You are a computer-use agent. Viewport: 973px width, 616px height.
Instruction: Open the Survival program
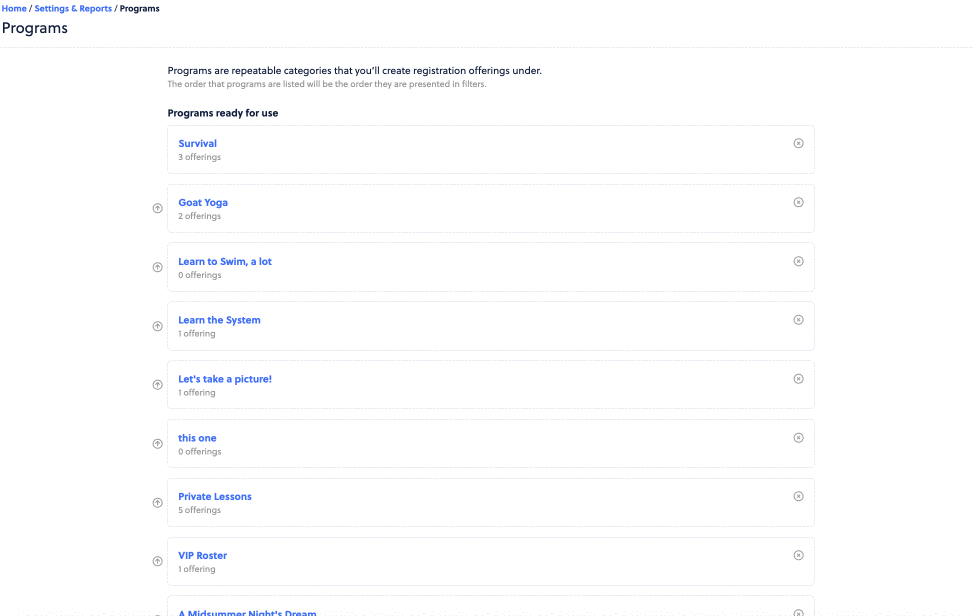click(197, 143)
